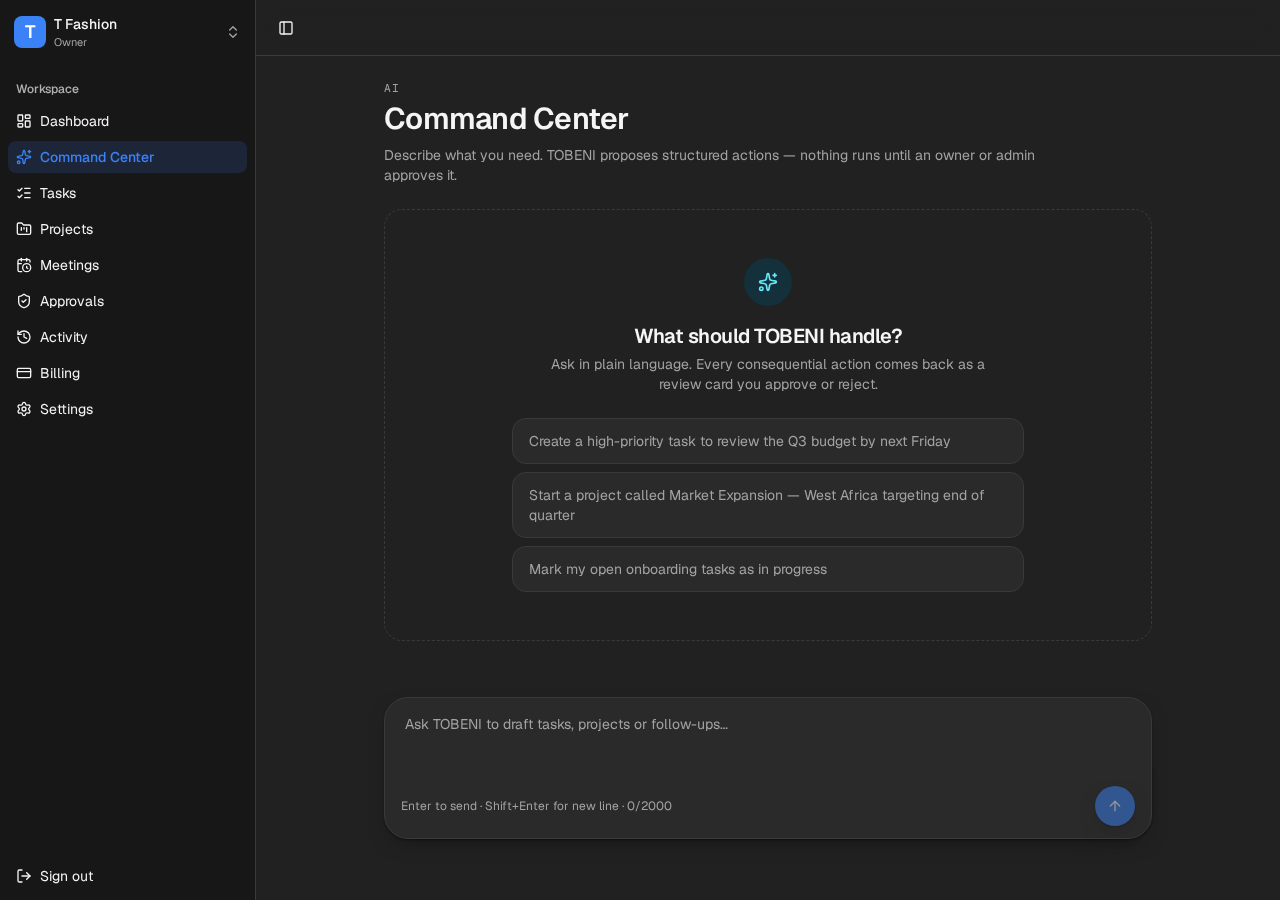
Task: Click the Dashboard grid icon in sidebar
Action: click(x=24, y=121)
